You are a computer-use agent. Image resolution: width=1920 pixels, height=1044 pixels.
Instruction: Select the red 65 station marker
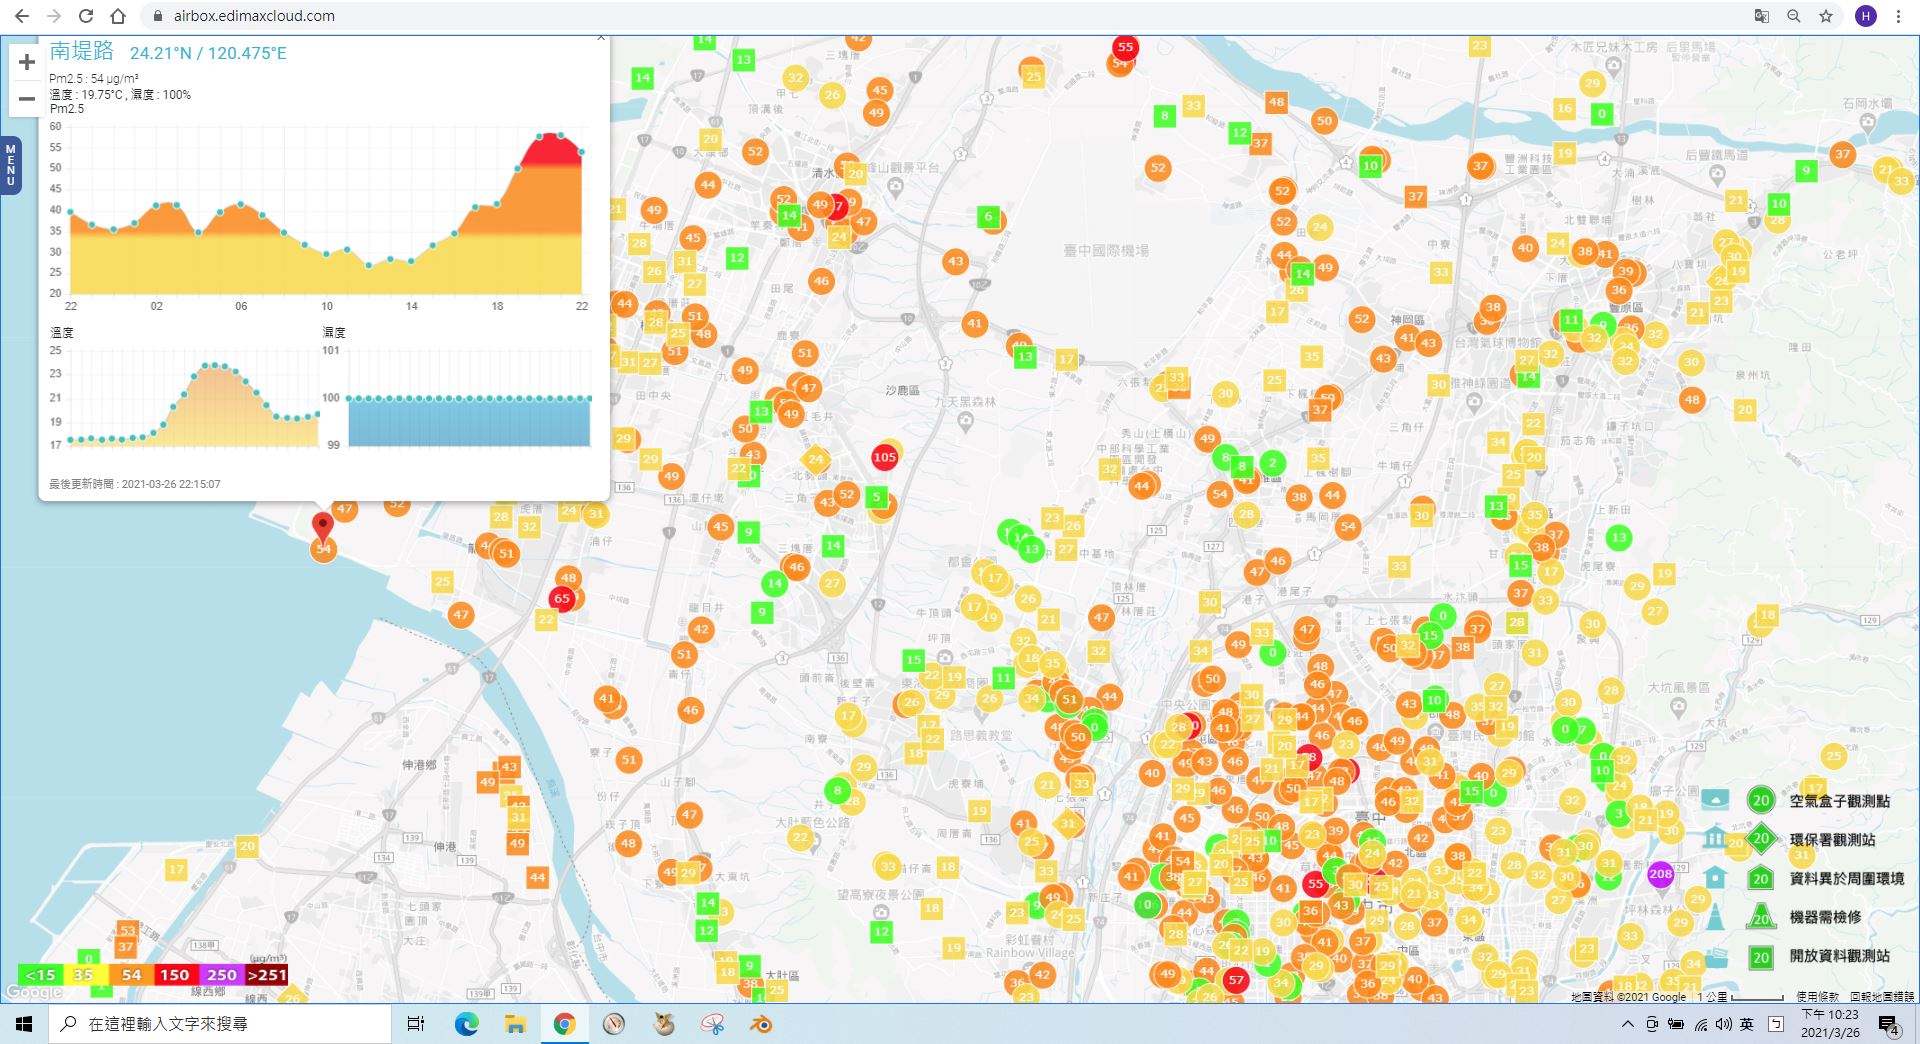(x=562, y=599)
